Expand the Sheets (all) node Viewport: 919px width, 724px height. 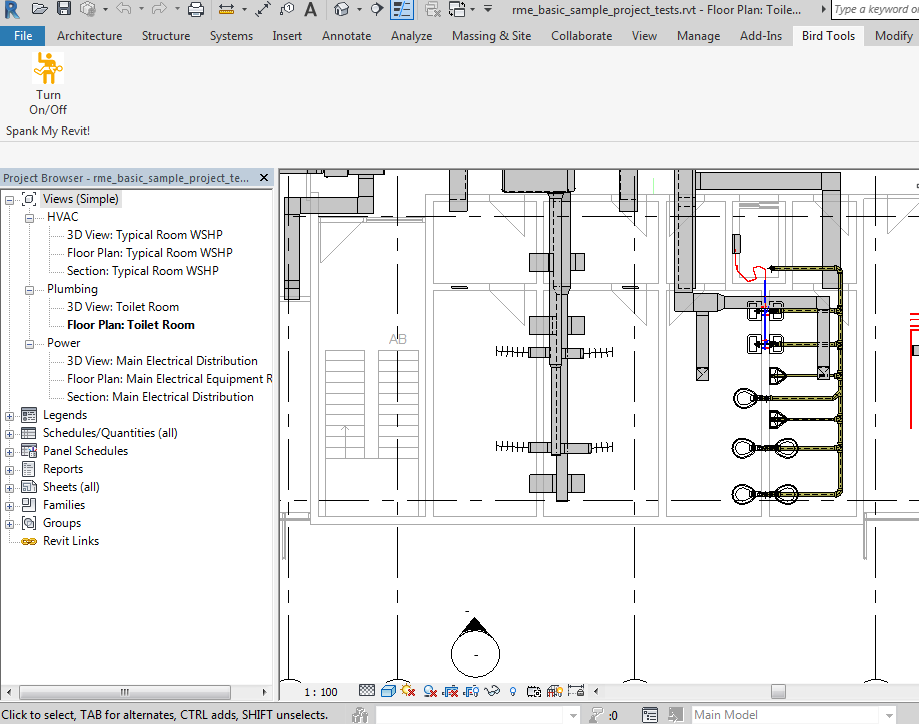[9, 488]
